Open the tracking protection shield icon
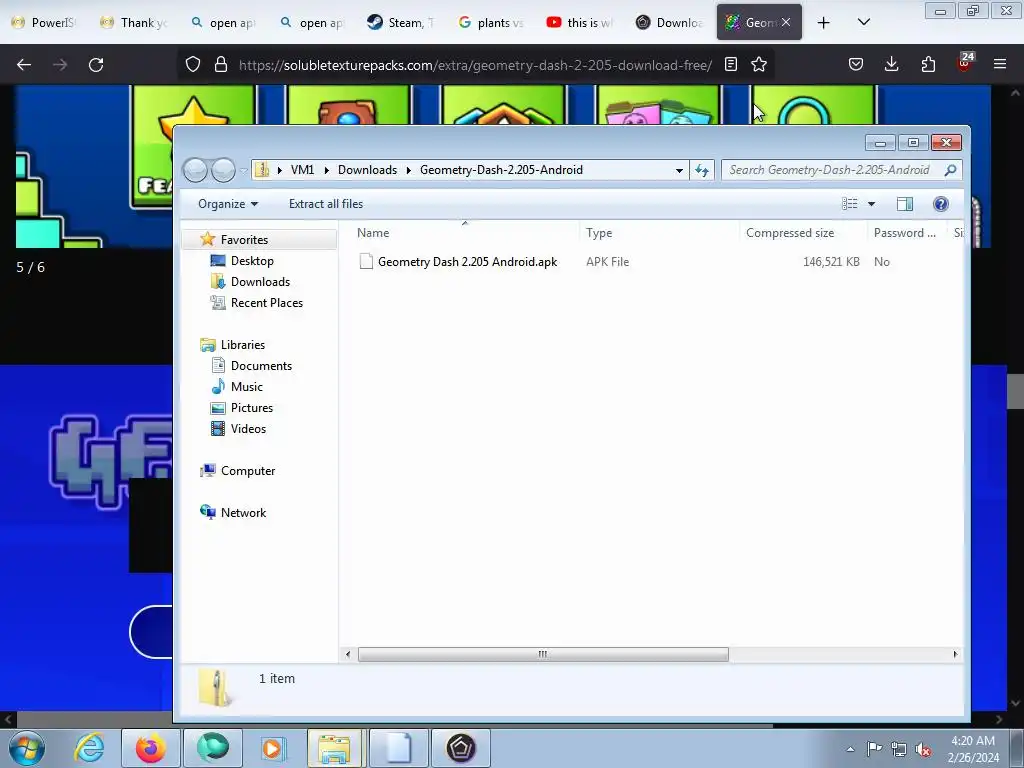Viewport: 1024px width, 768px height. [x=193, y=65]
